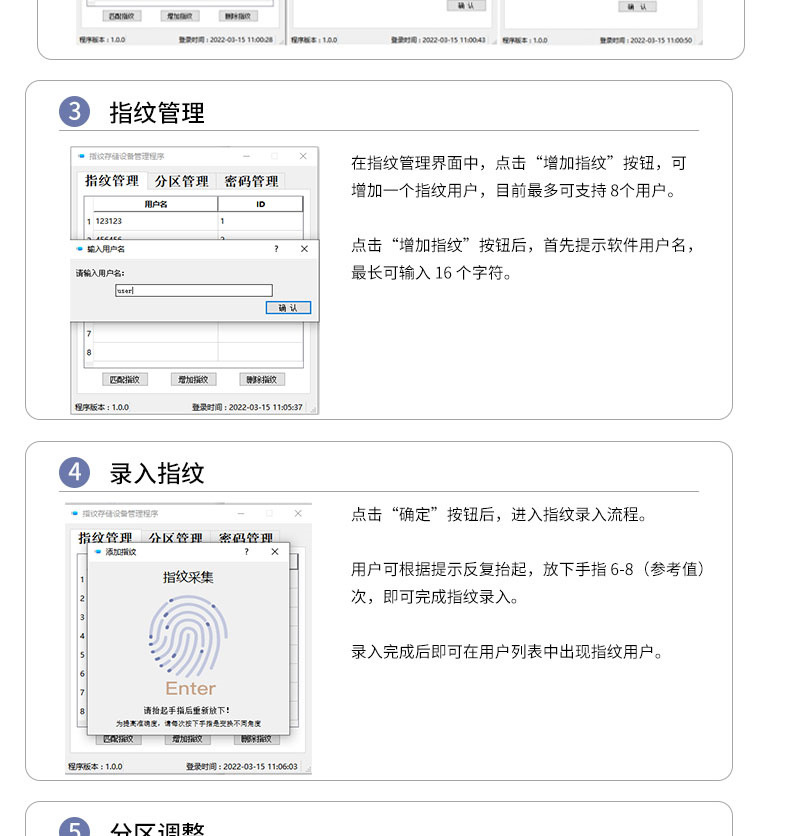This screenshot has width=790, height=836.
Task: Click 增加指纹 button in the step 3 window
Action: [x=193, y=380]
